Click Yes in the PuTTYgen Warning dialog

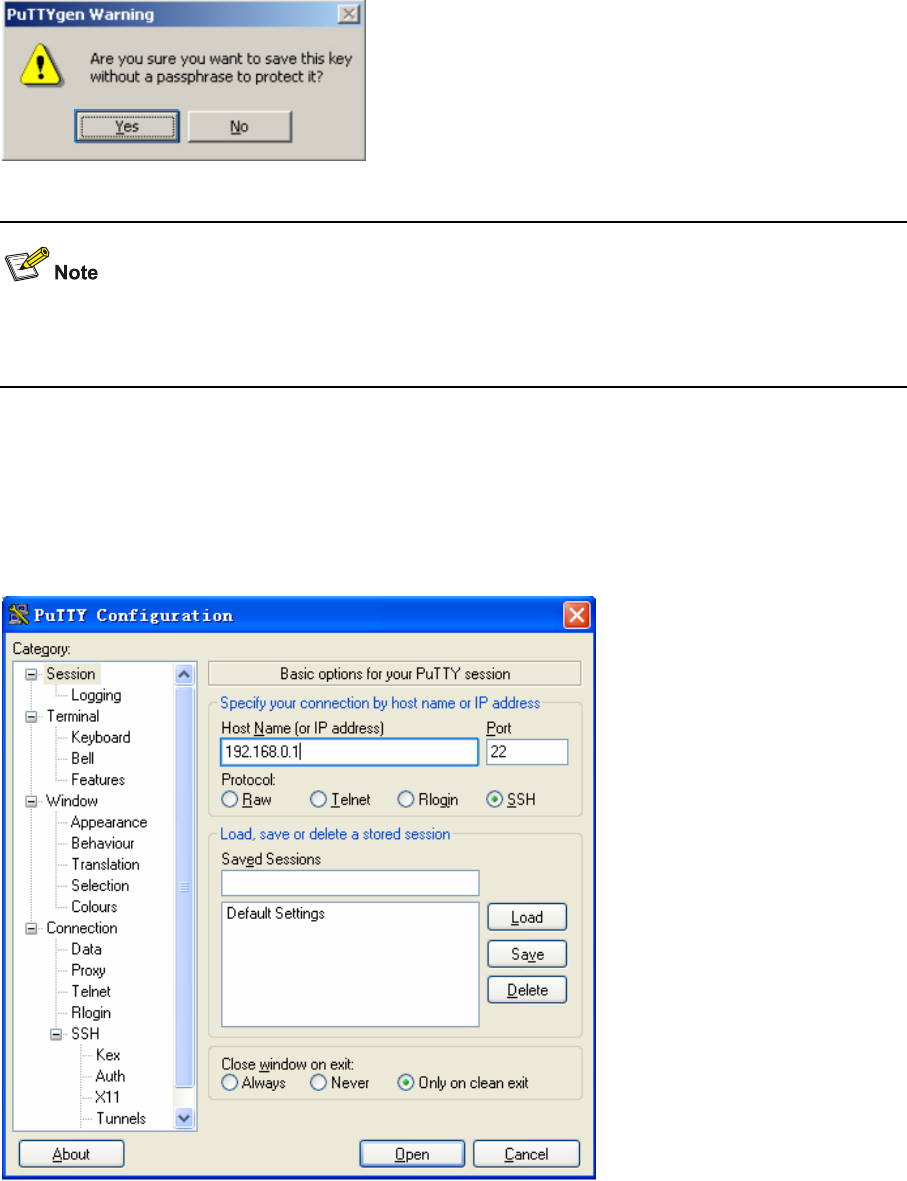[127, 127]
